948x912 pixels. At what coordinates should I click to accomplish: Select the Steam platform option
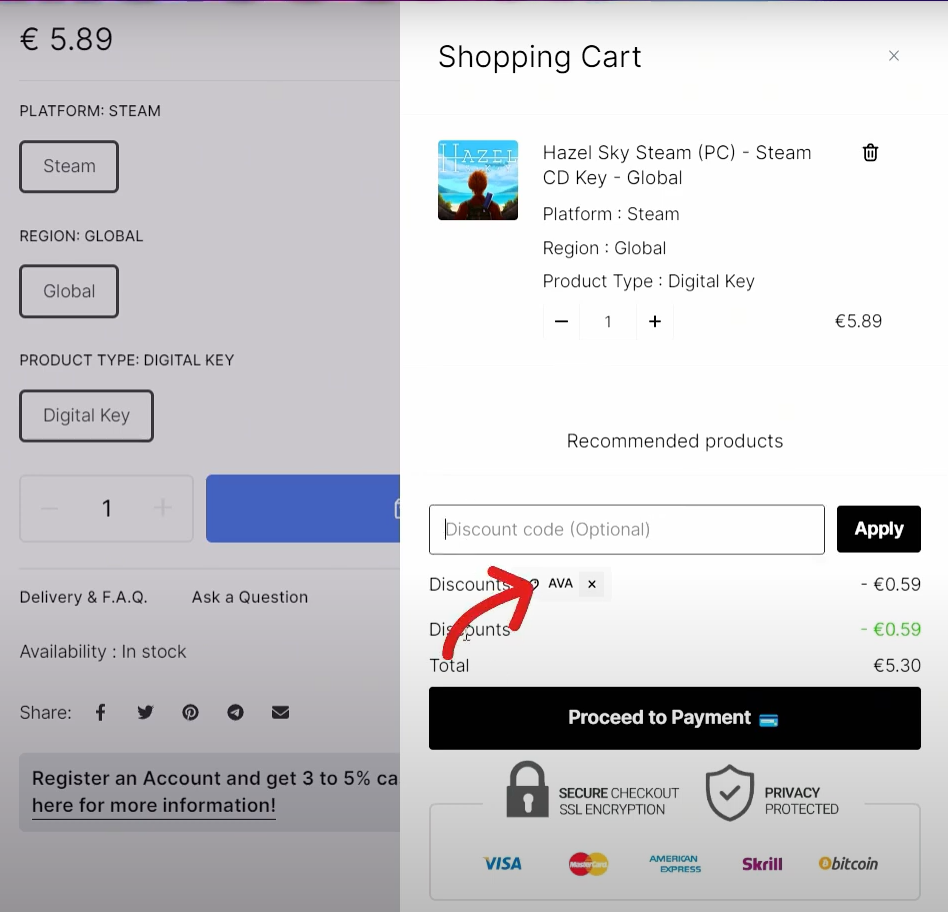coord(69,166)
